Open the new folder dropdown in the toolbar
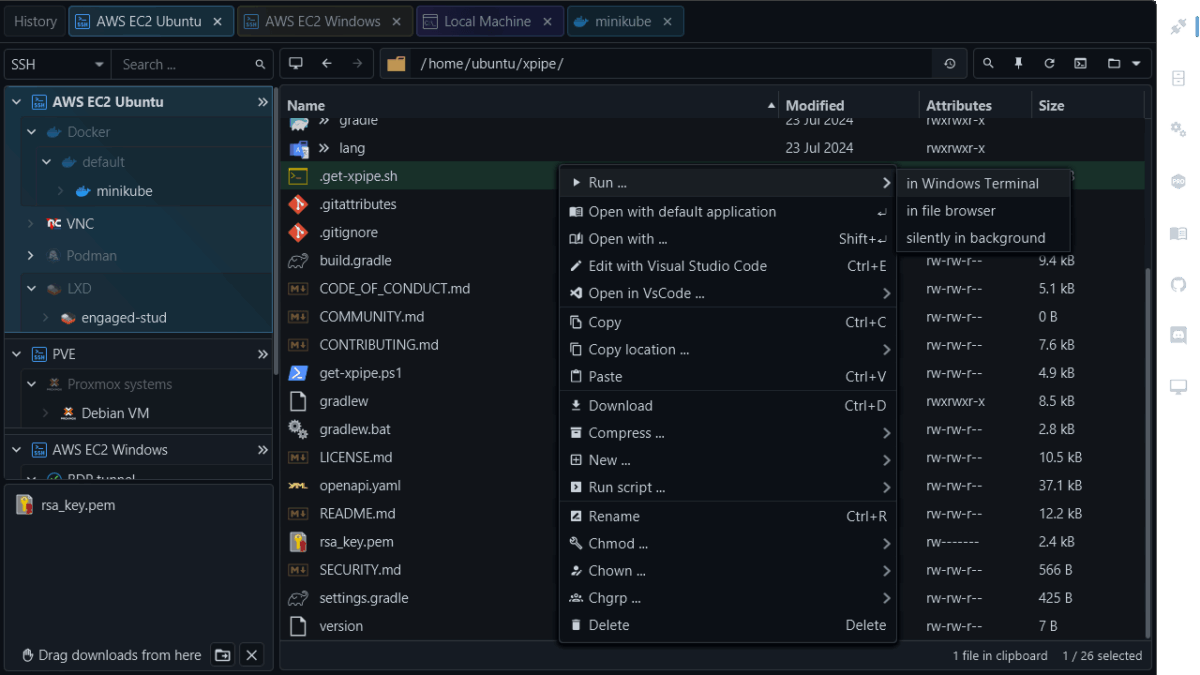The width and height of the screenshot is (1200, 675). click(x=1124, y=64)
